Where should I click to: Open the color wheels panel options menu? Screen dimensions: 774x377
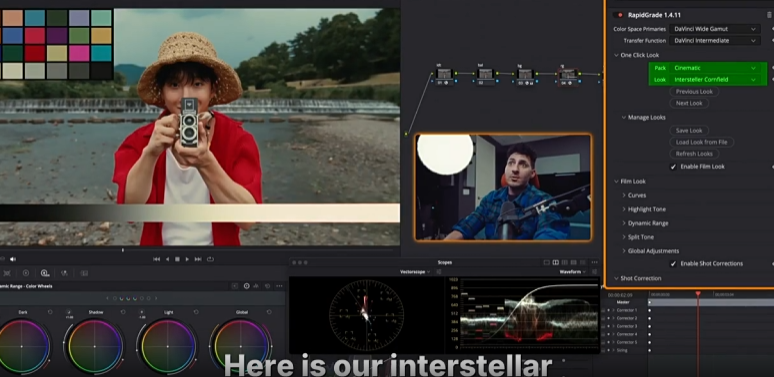pos(279,286)
